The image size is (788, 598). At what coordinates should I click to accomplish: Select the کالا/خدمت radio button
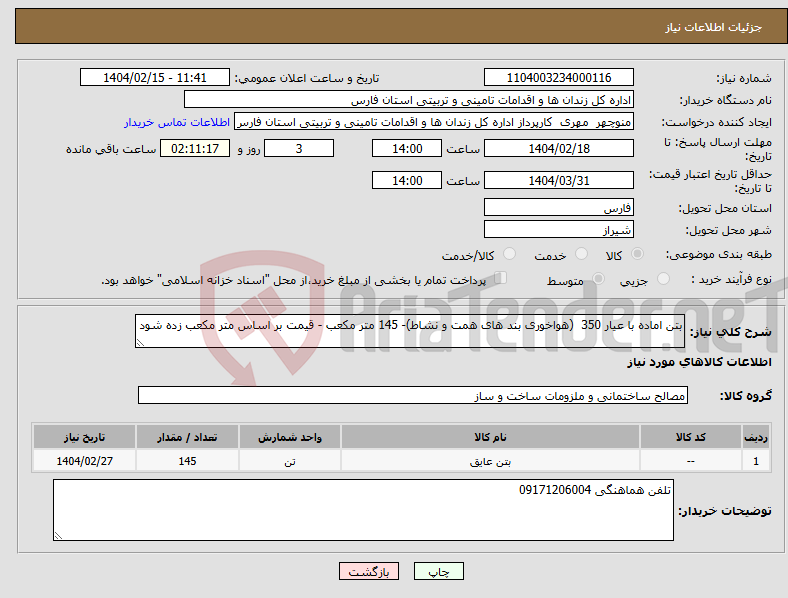pos(510,254)
